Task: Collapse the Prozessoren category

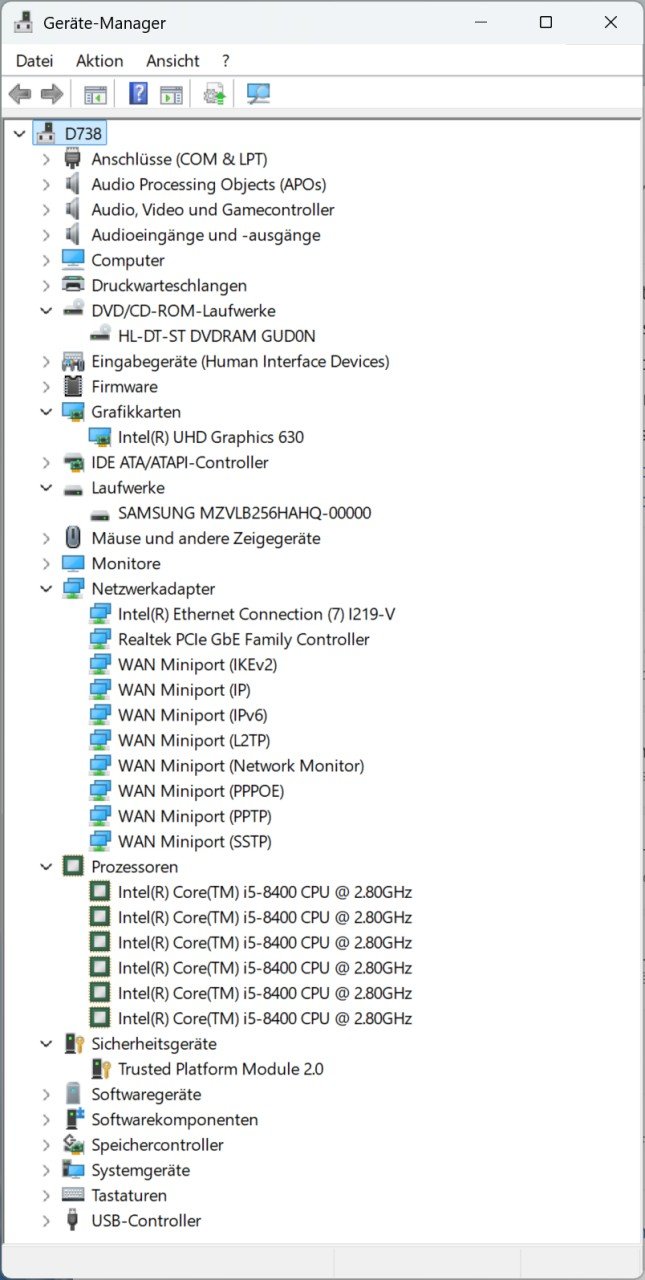Action: (46, 867)
